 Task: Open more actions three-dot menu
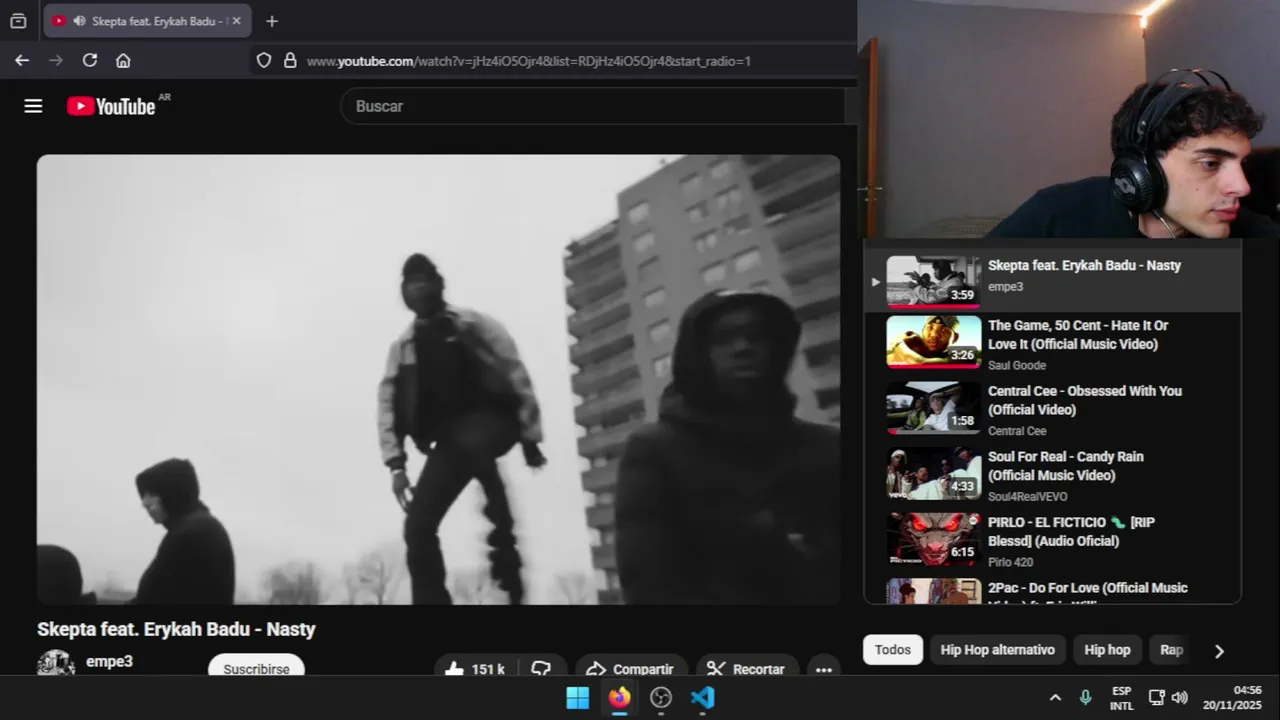tap(824, 668)
